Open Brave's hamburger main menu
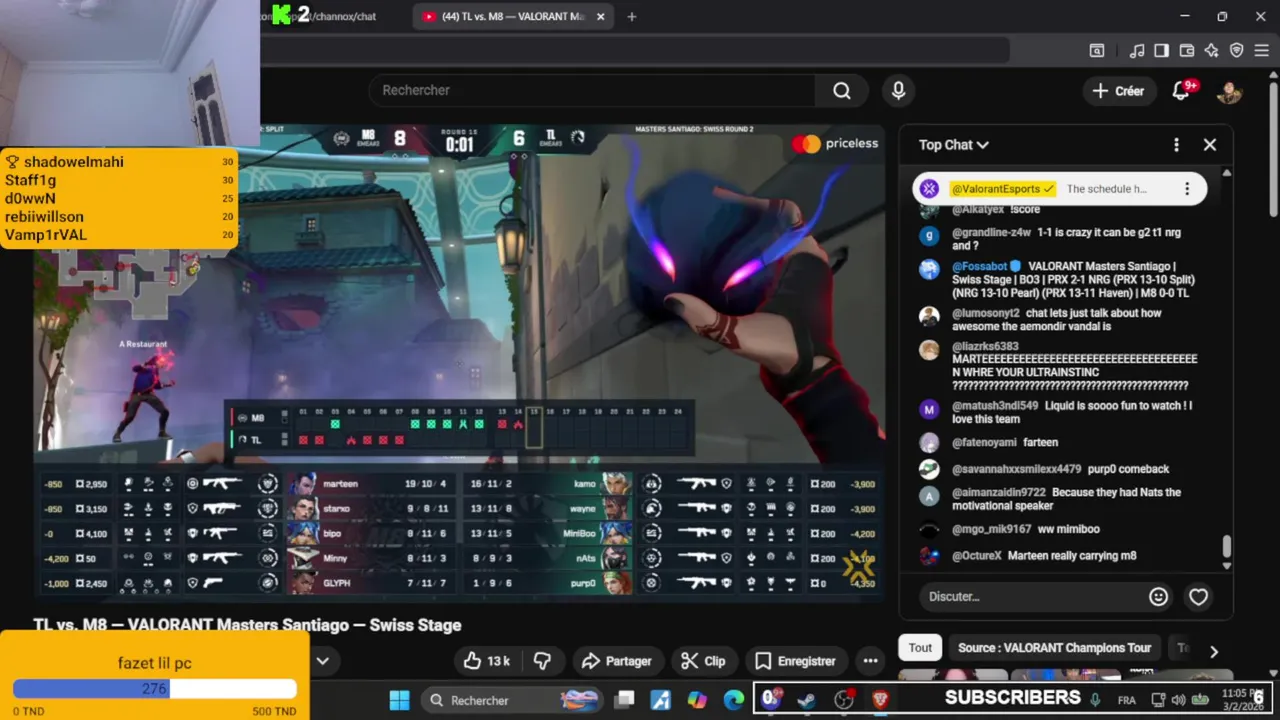Viewport: 1280px width, 720px height. coord(1261,51)
